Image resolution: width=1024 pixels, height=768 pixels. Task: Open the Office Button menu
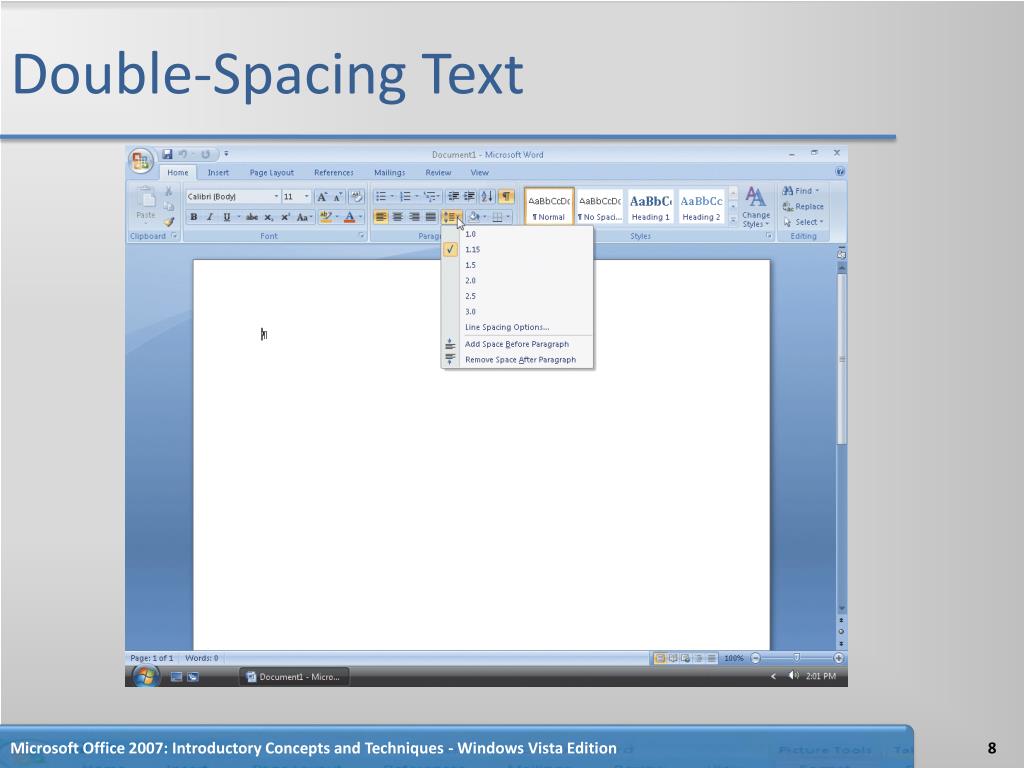[x=140, y=161]
